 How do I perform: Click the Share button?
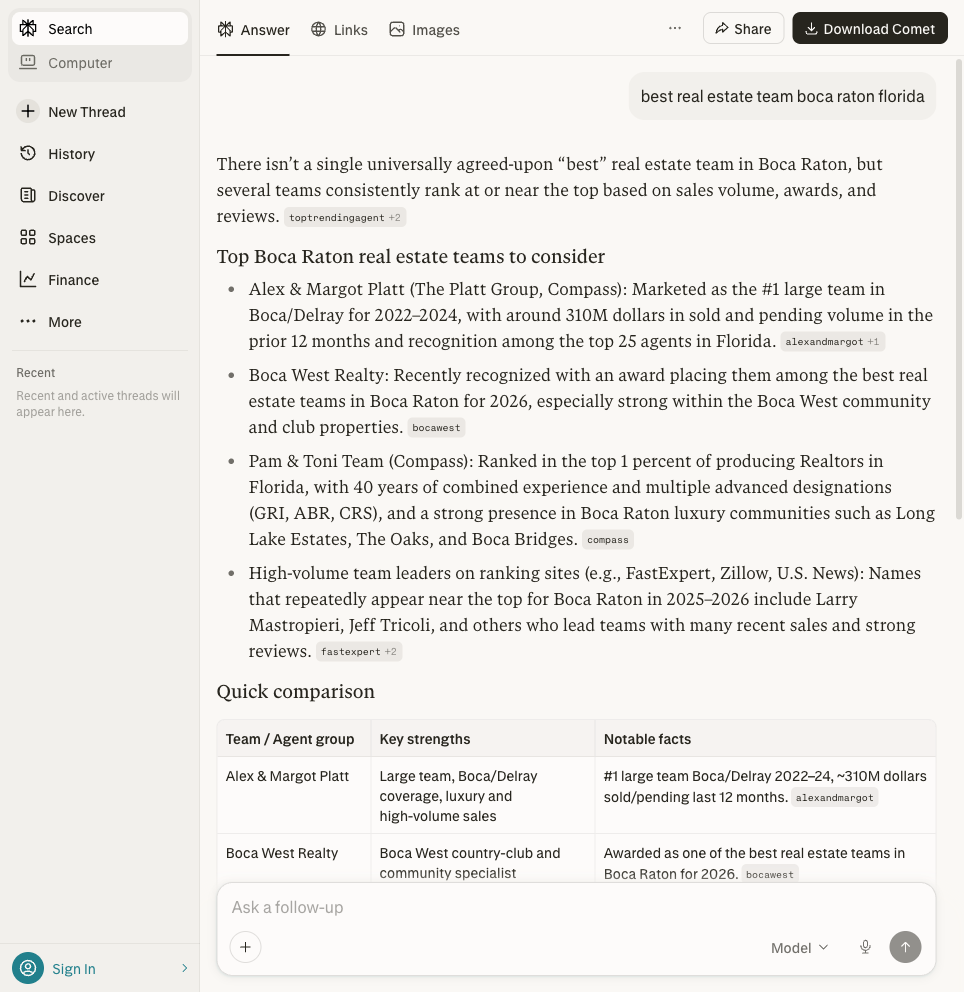click(743, 28)
